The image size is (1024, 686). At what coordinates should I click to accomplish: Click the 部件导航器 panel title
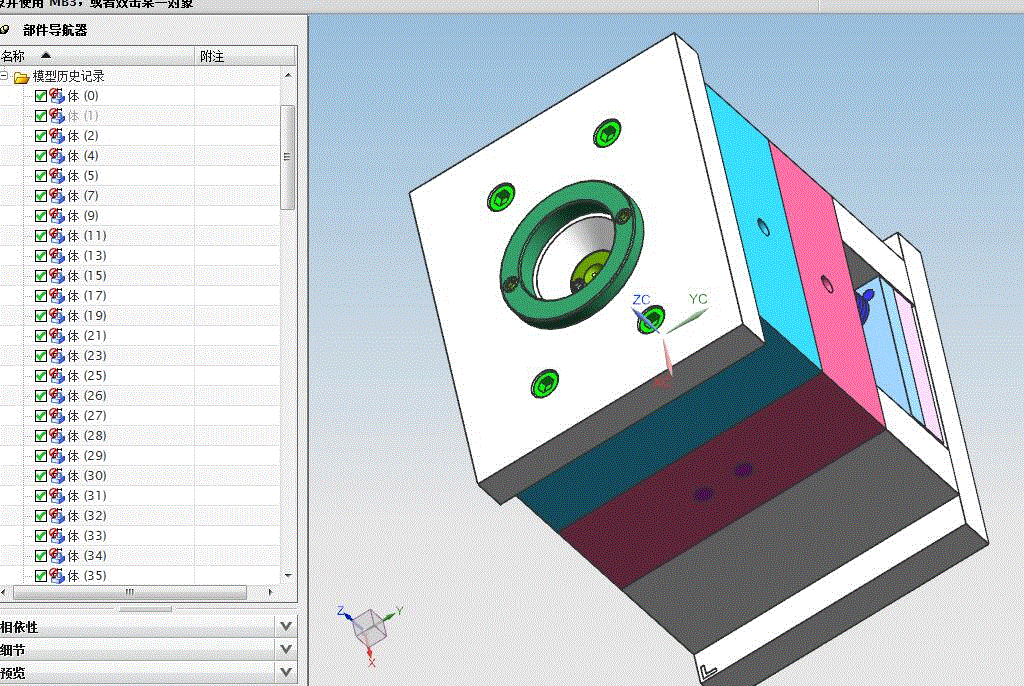click(x=55, y=30)
